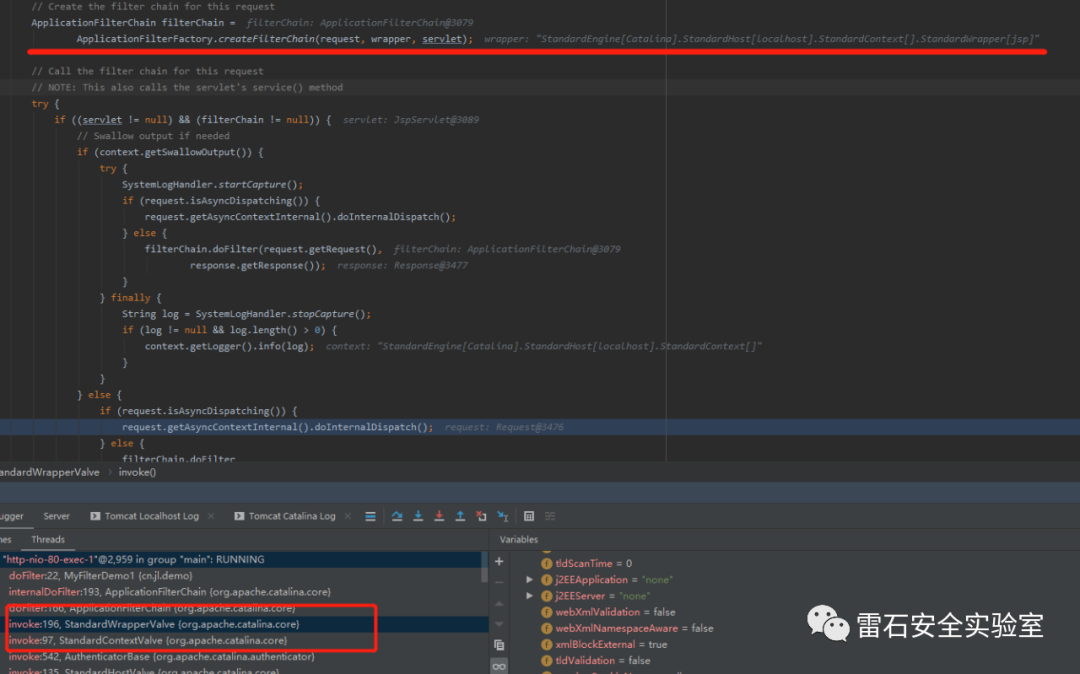Click terminal icon on Tomcat Catalina Log tab

tap(239, 516)
